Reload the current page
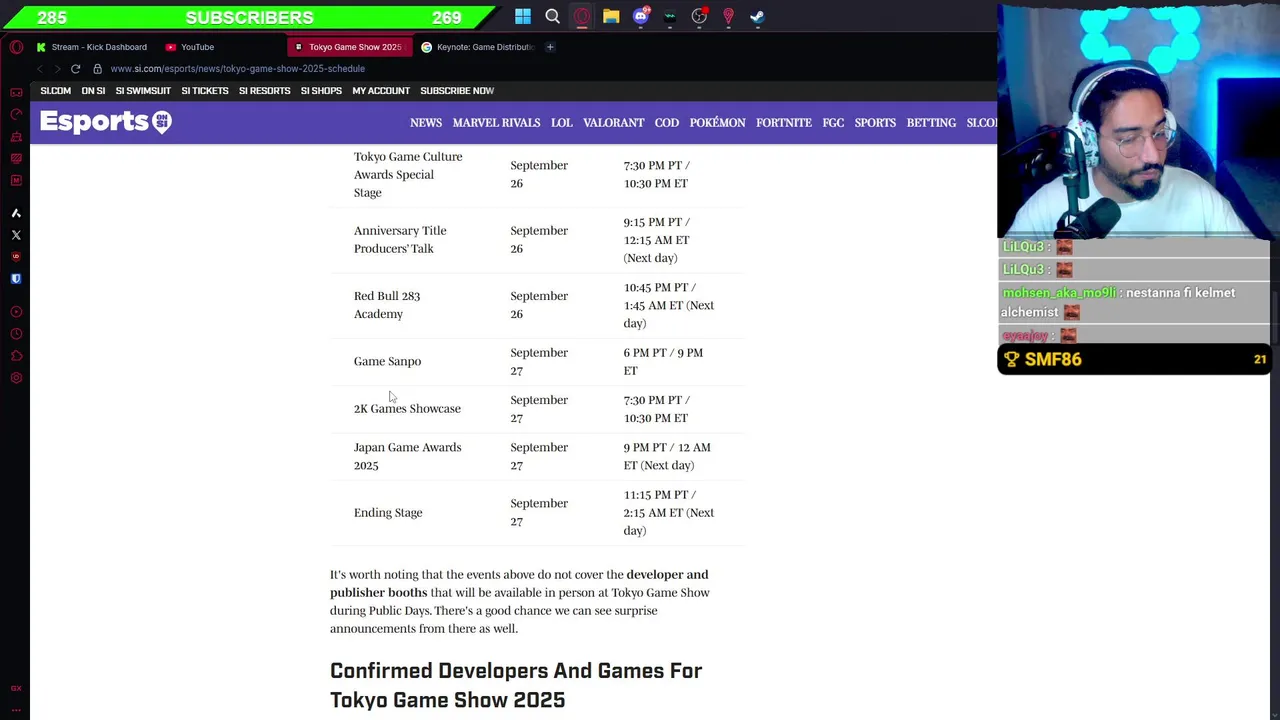1280x720 pixels. point(75,69)
